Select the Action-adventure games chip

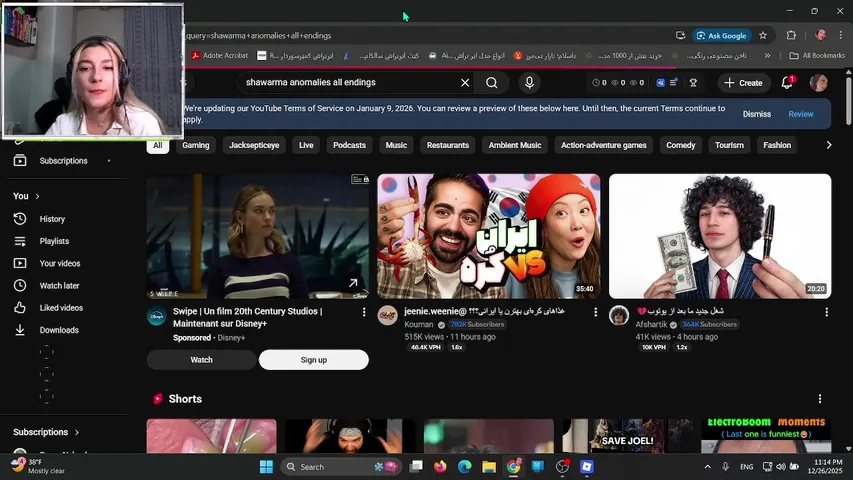(603, 145)
